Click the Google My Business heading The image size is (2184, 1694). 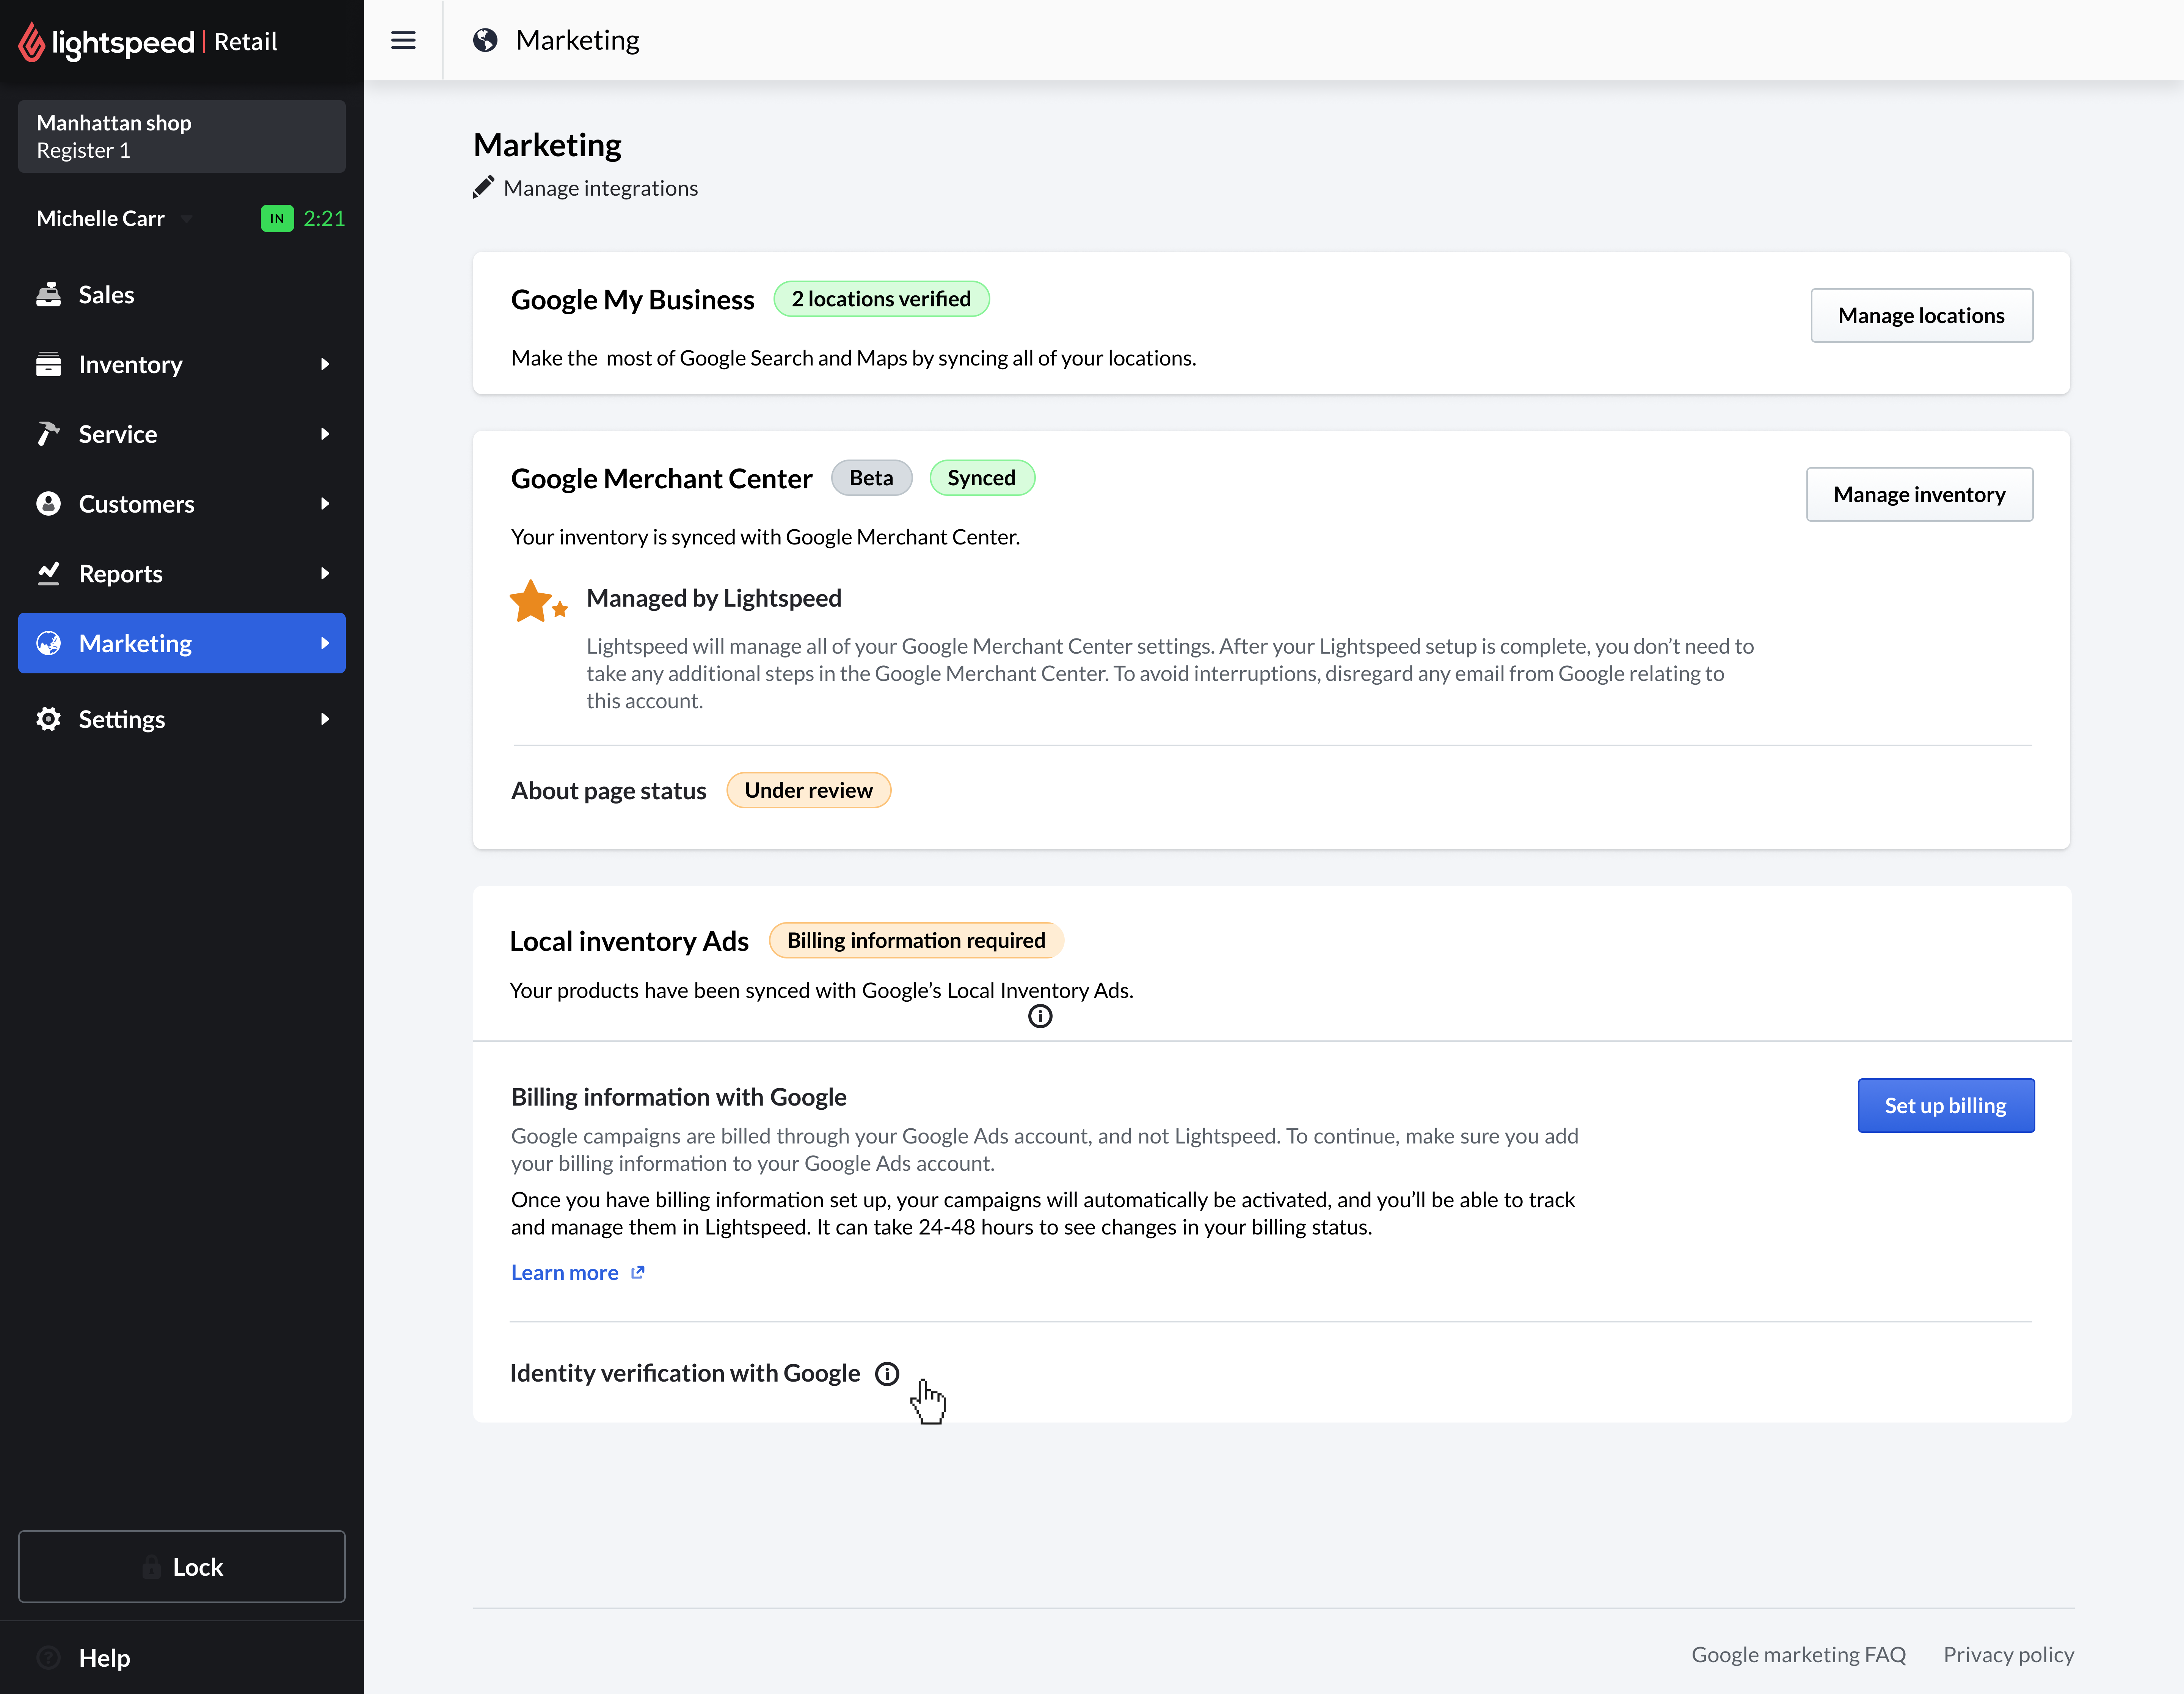coord(632,300)
